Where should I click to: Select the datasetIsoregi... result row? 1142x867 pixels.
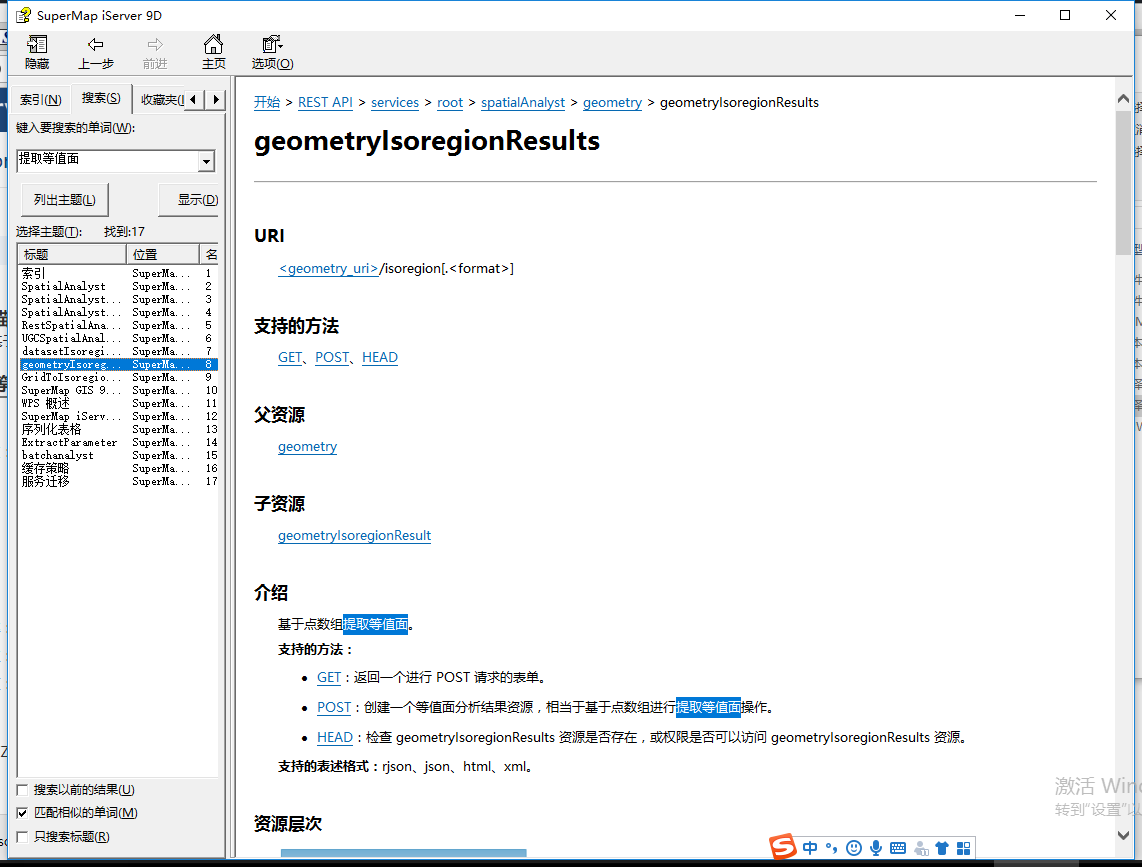pos(119,352)
